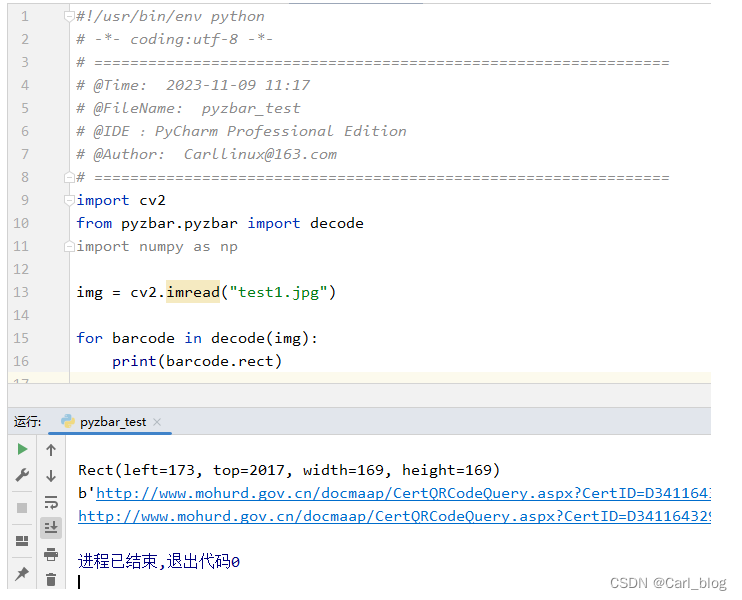
Task: Click the "test1.jpg" string literal
Action: [278, 292]
